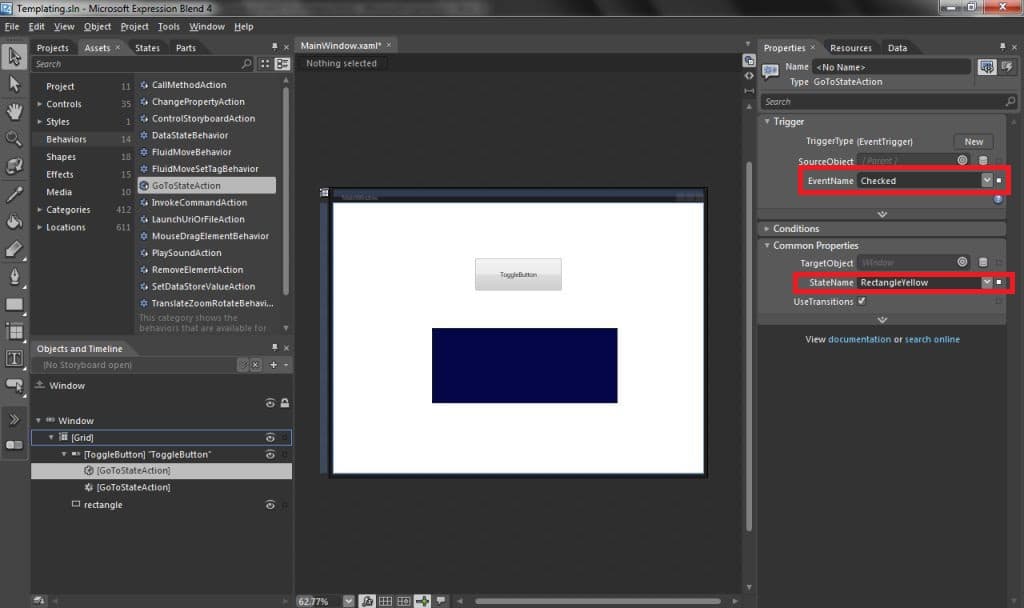Click the lock icon next to Window

pyautogui.click(x=284, y=403)
